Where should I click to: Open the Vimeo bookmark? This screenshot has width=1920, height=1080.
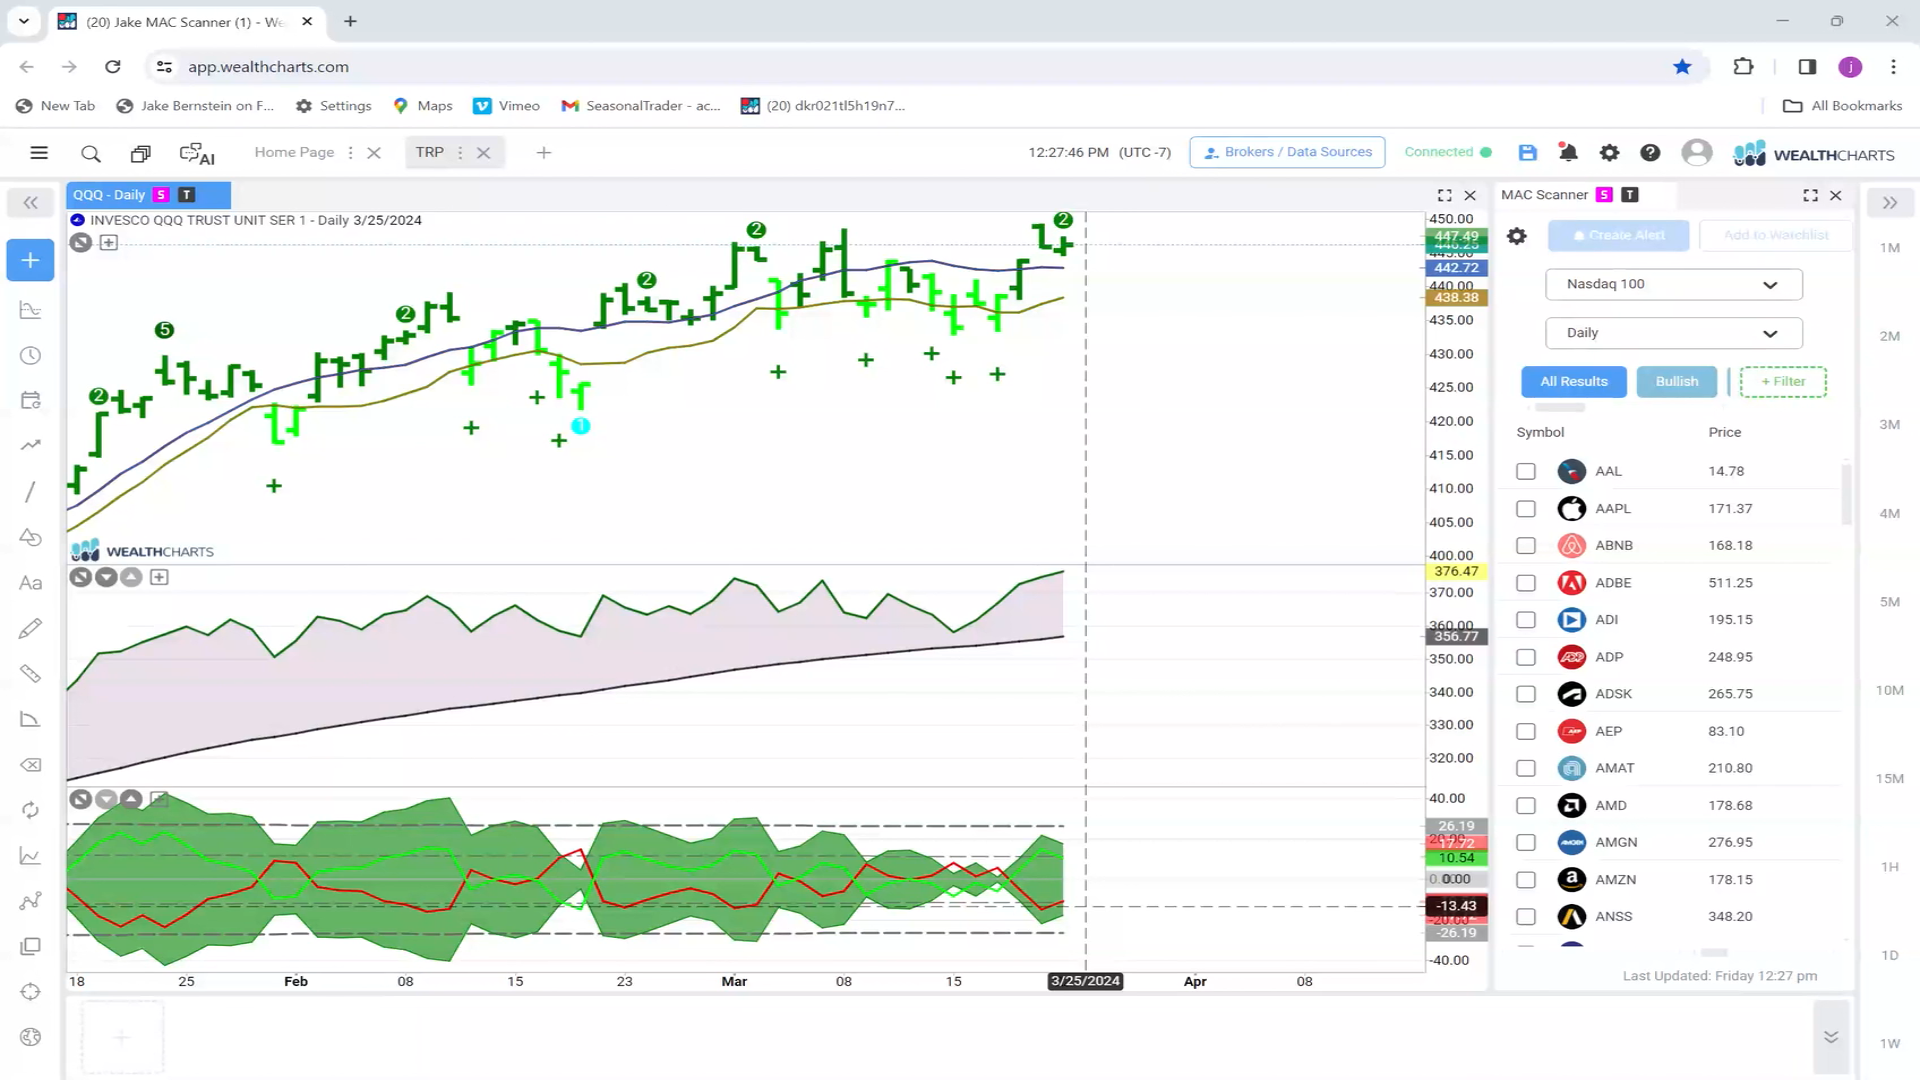(506, 105)
